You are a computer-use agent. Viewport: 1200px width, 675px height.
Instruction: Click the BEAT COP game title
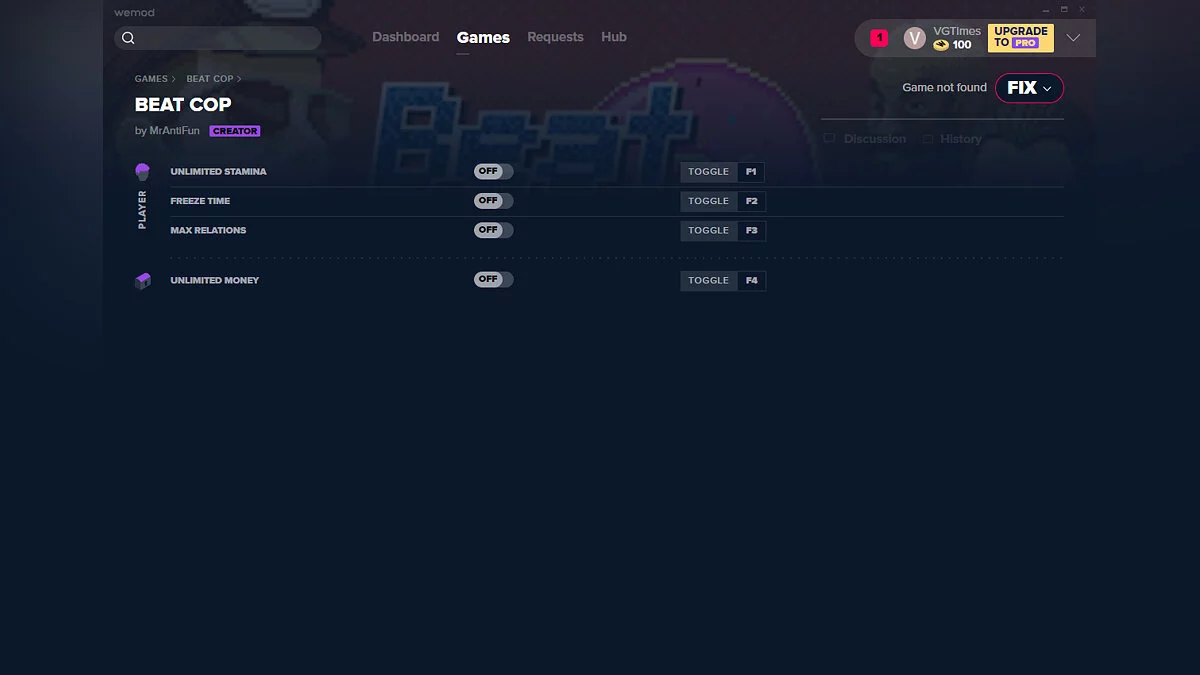coord(183,104)
